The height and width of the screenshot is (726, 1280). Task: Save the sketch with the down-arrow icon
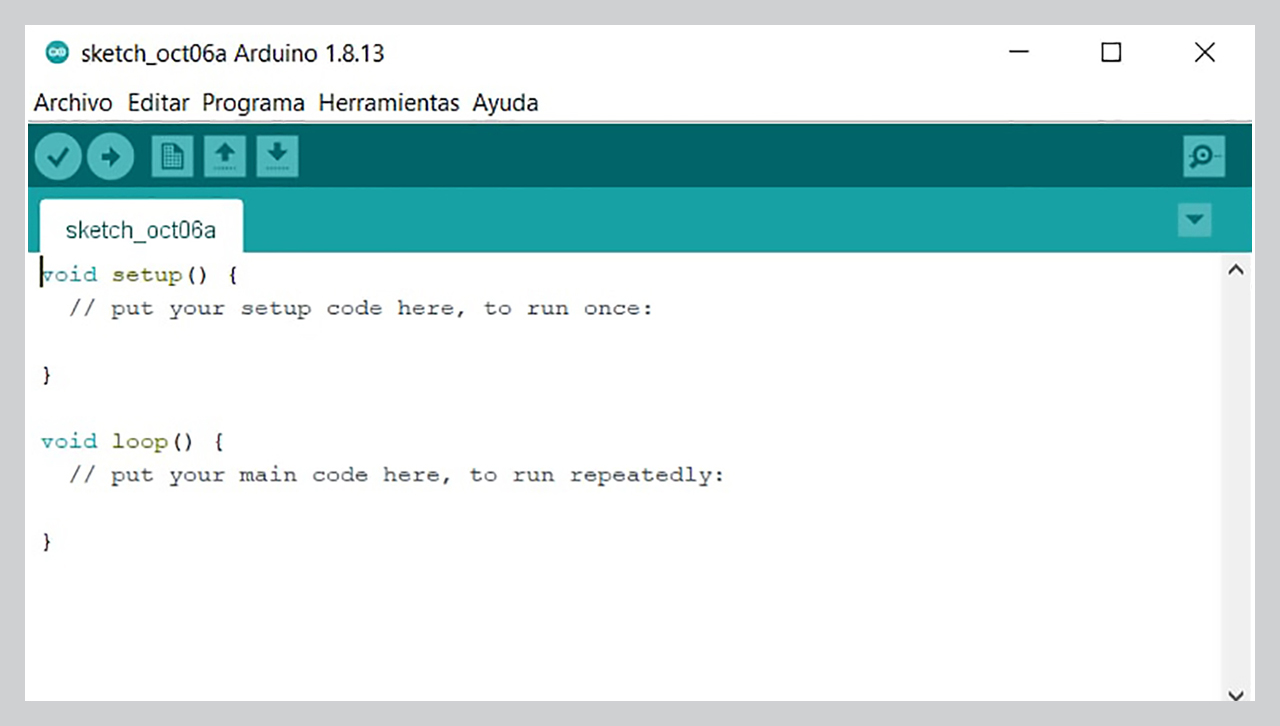point(277,157)
